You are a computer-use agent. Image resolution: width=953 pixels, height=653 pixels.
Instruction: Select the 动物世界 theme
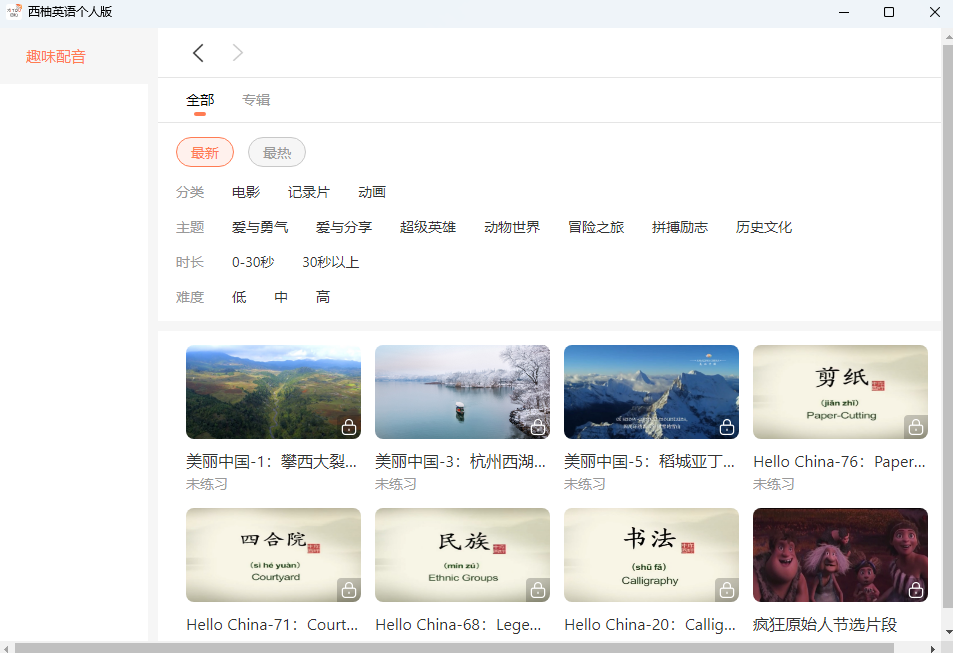pyautogui.click(x=512, y=226)
